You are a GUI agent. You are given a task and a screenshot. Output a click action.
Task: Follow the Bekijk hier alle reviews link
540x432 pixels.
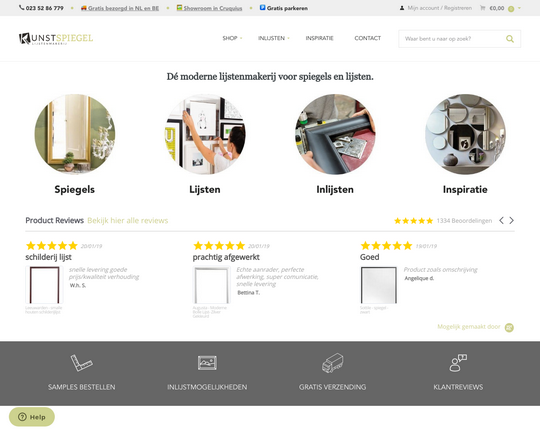pos(127,220)
